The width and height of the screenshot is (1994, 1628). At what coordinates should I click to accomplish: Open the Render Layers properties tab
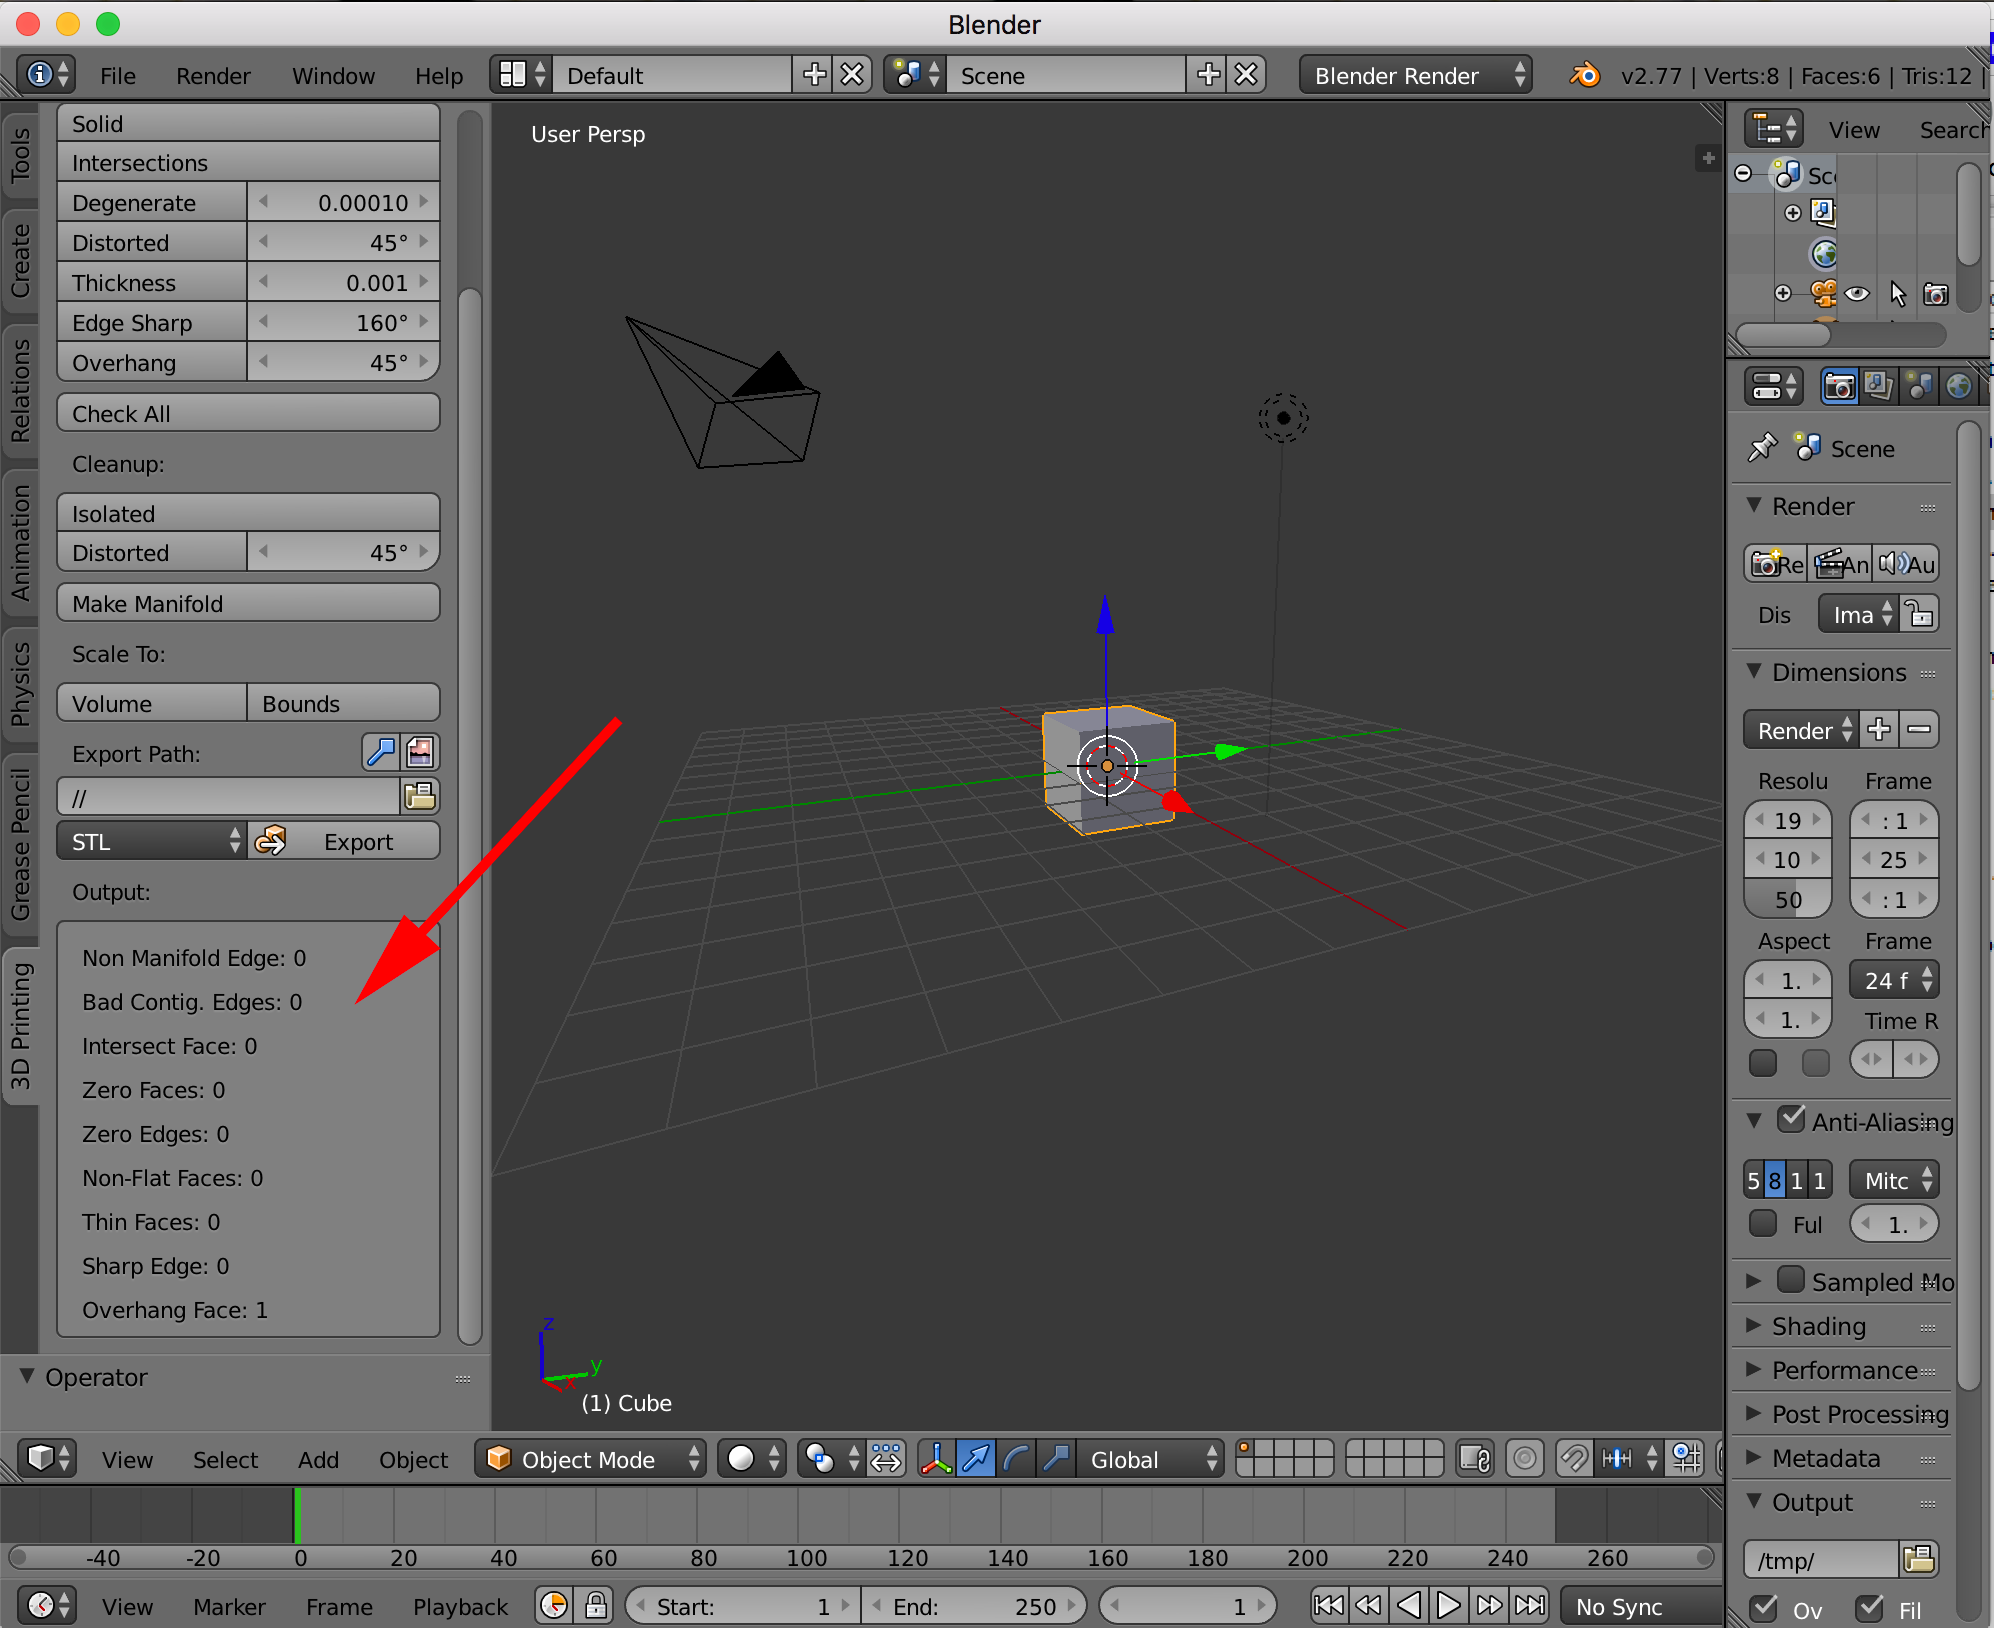1878,385
